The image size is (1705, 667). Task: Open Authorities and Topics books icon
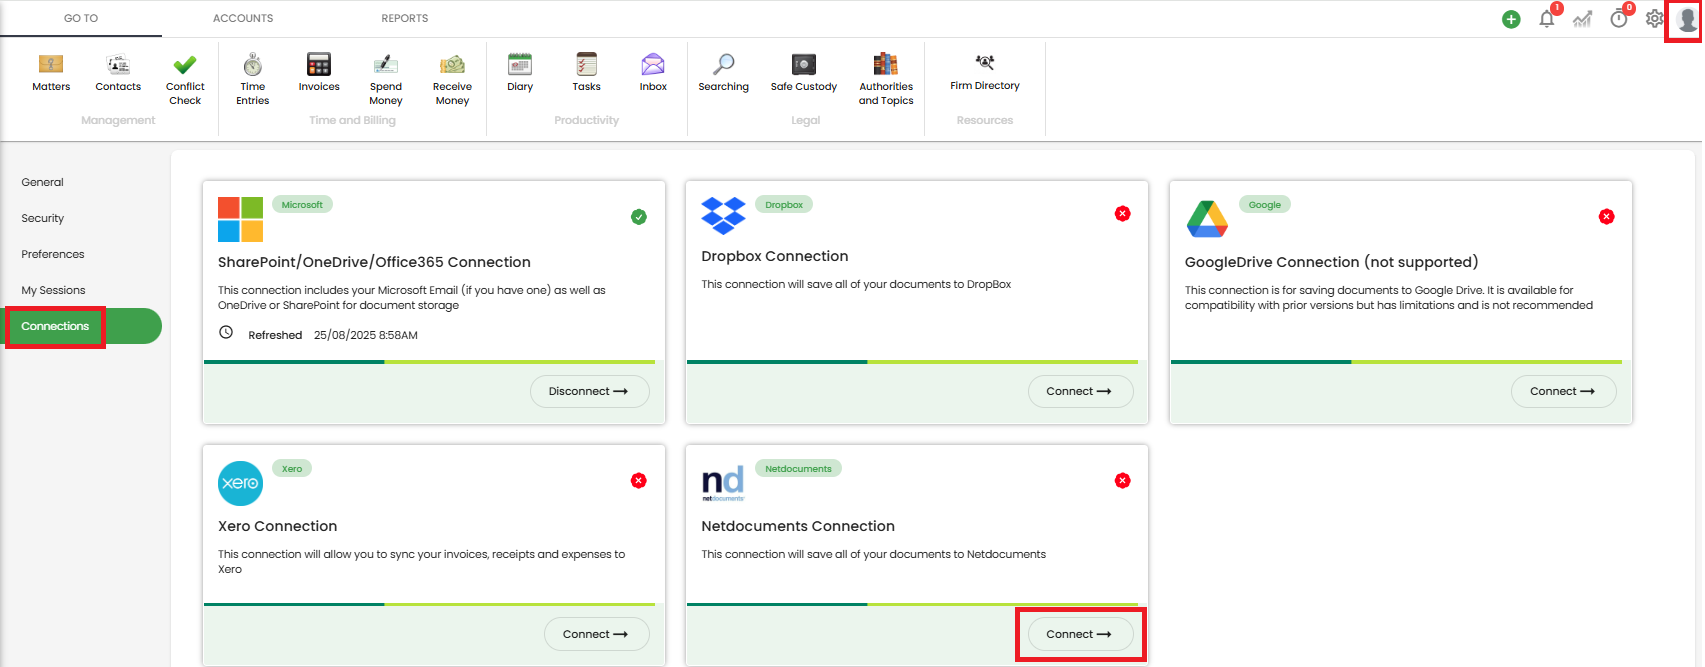click(886, 65)
